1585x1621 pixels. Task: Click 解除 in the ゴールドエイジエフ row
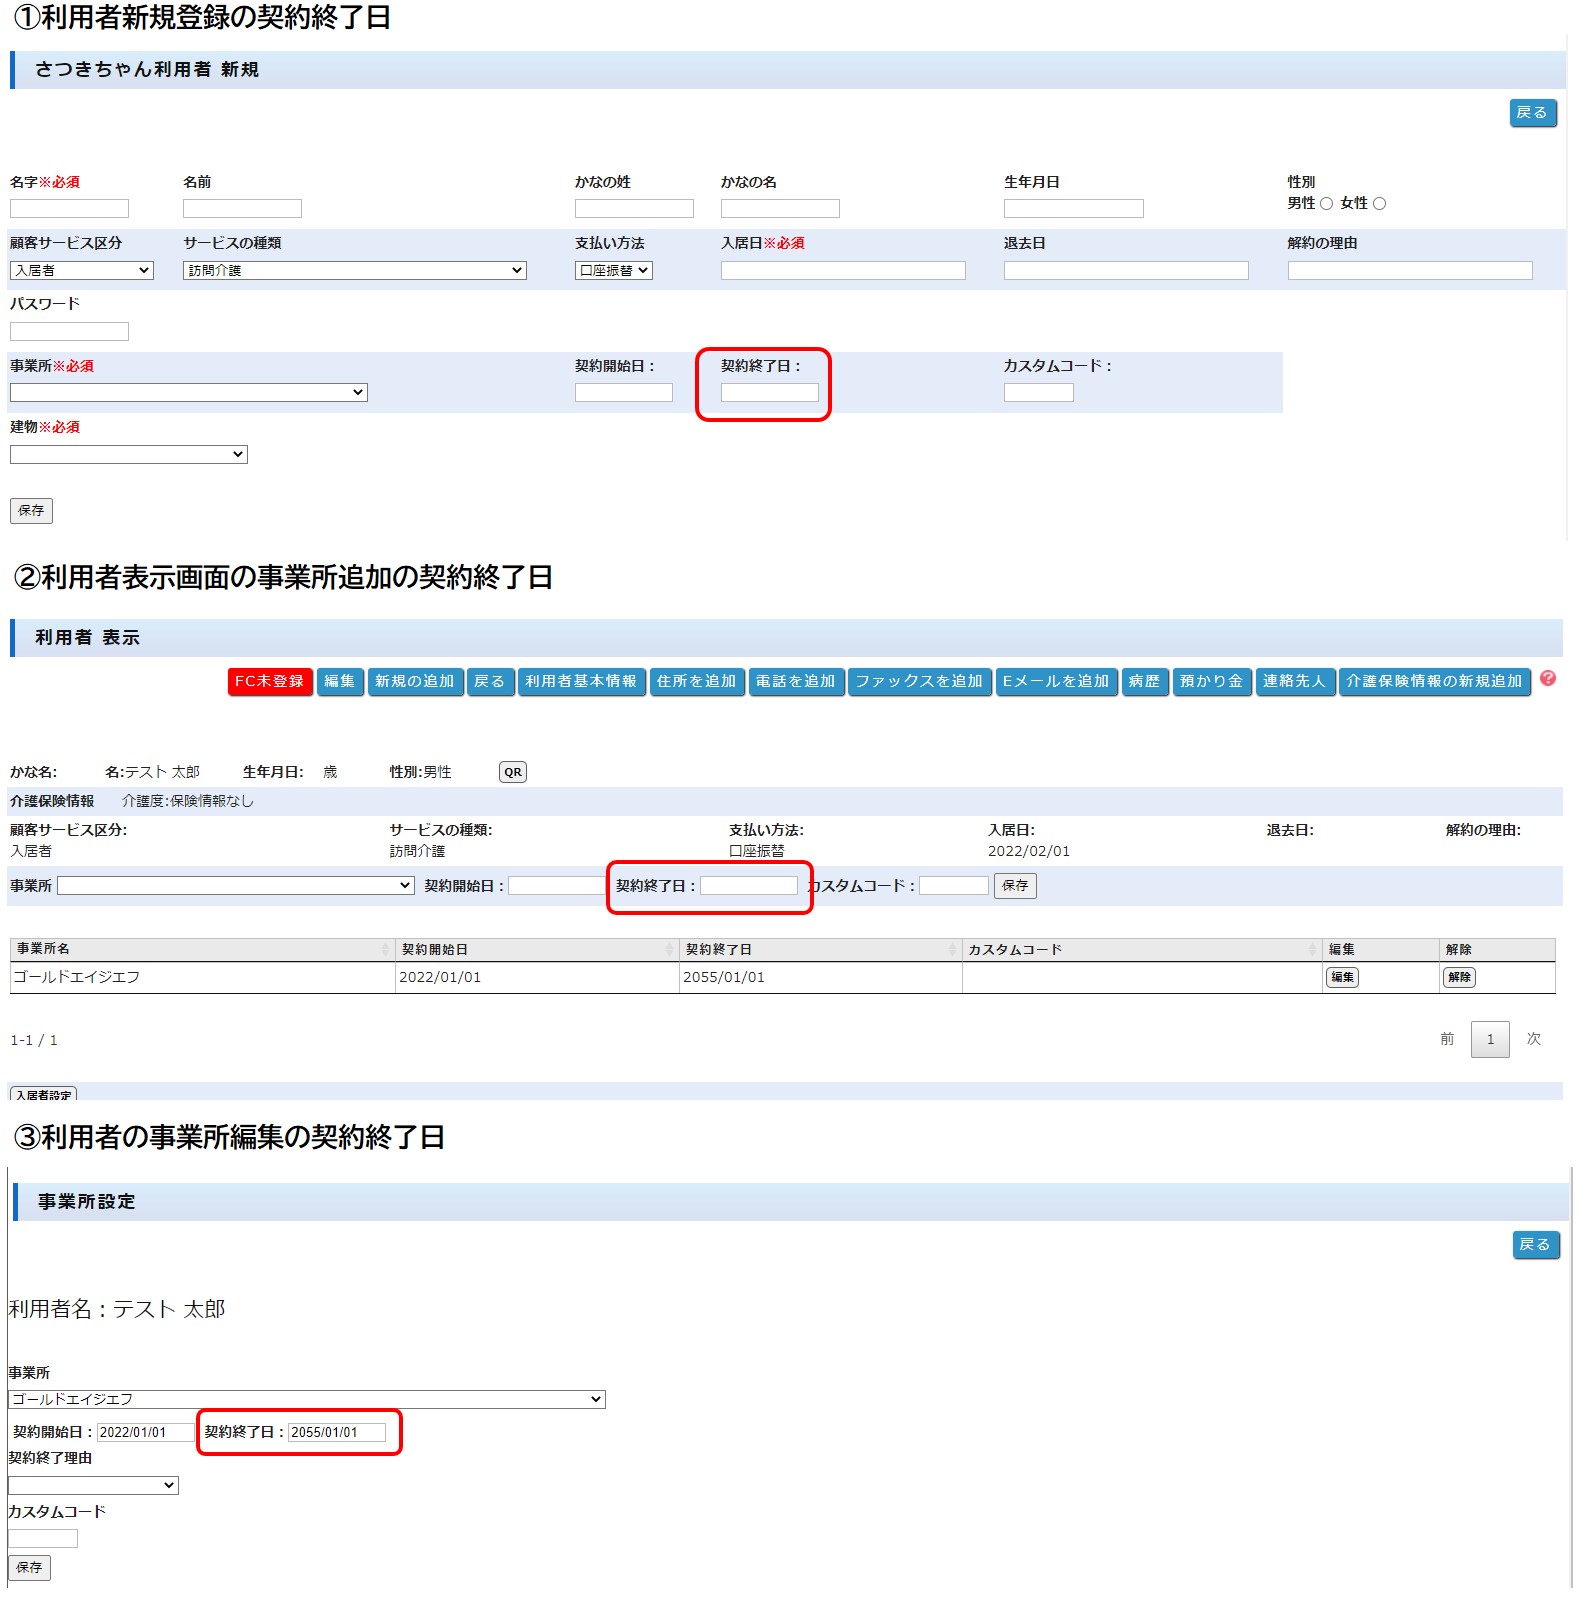coord(1459,978)
